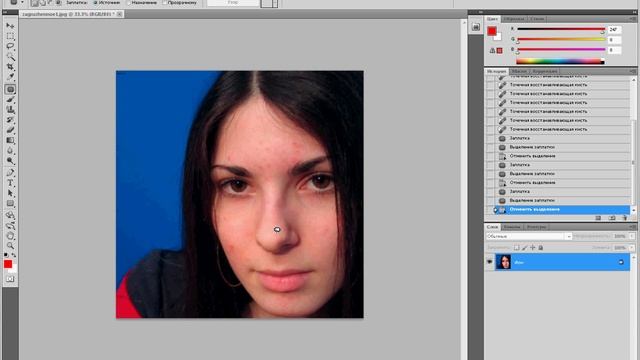Click the Узор pattern button

(x=233, y=2)
